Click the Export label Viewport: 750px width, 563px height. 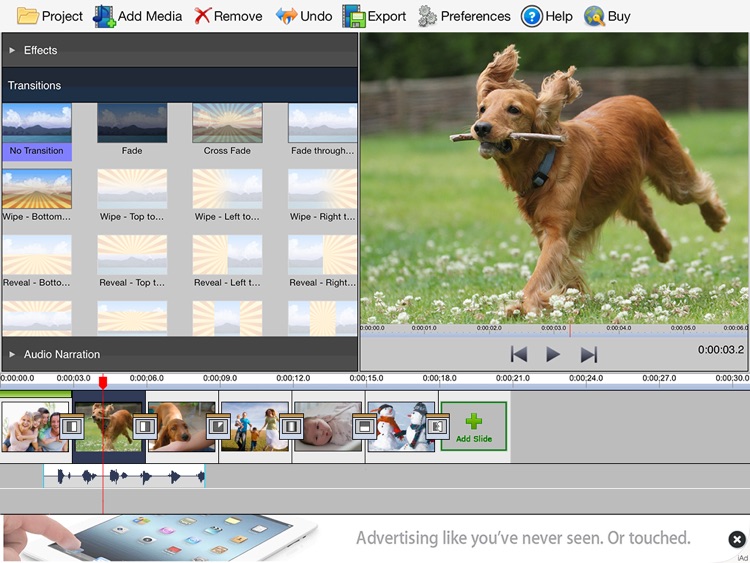point(386,16)
